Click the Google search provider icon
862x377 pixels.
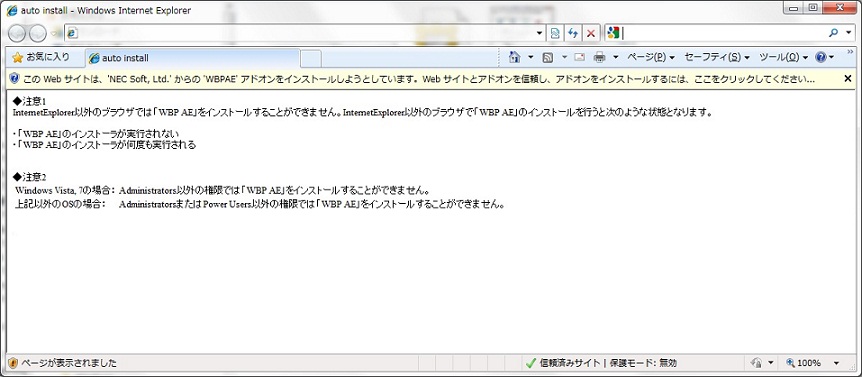click(x=614, y=33)
